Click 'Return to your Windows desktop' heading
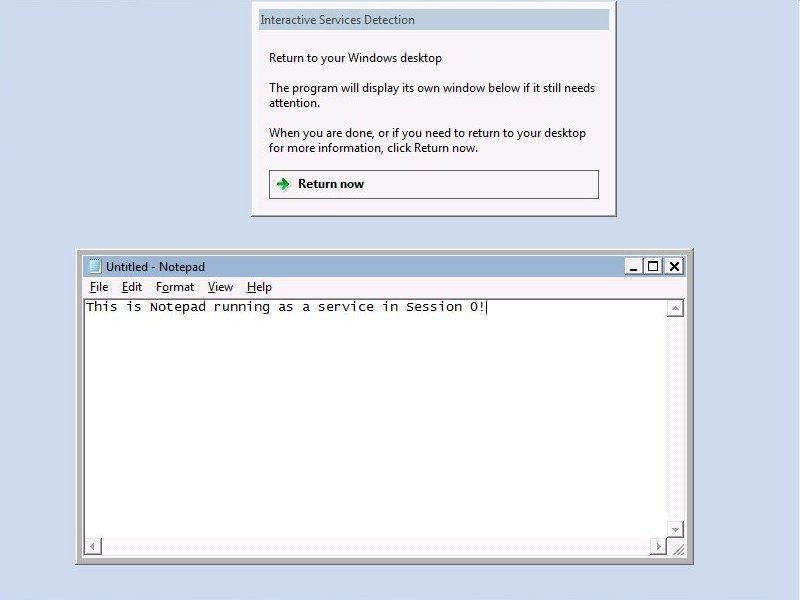This screenshot has height=600, width=800. [355, 58]
